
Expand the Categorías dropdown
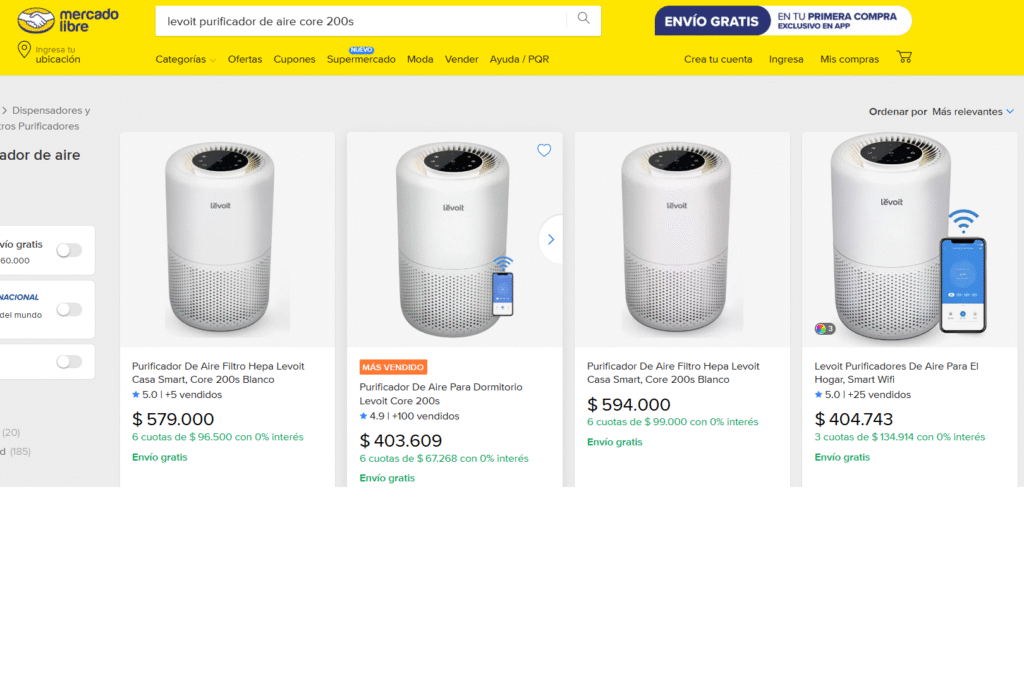185,59
